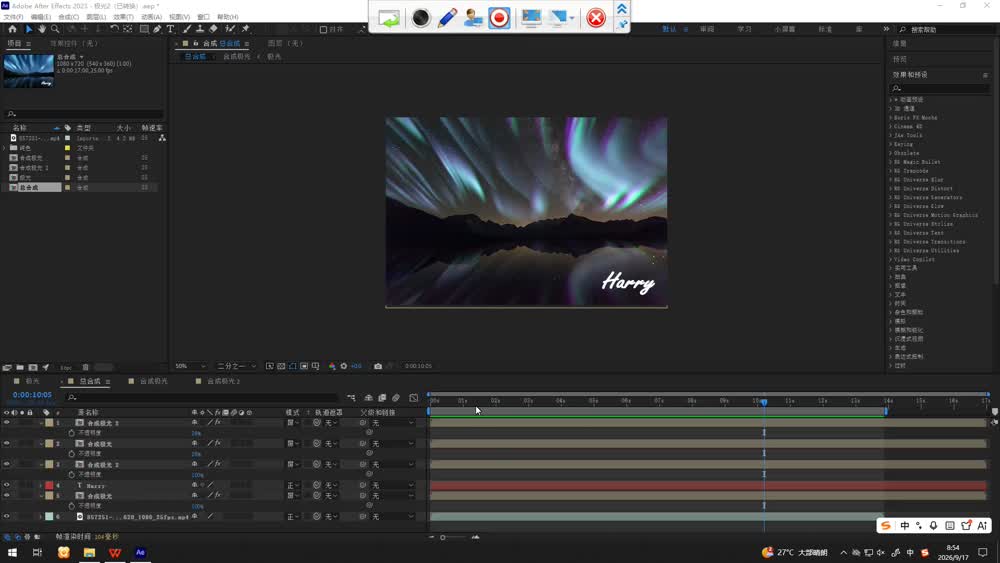Select the Type (T) tool
Screen dimensions: 1000x563
point(170,29)
